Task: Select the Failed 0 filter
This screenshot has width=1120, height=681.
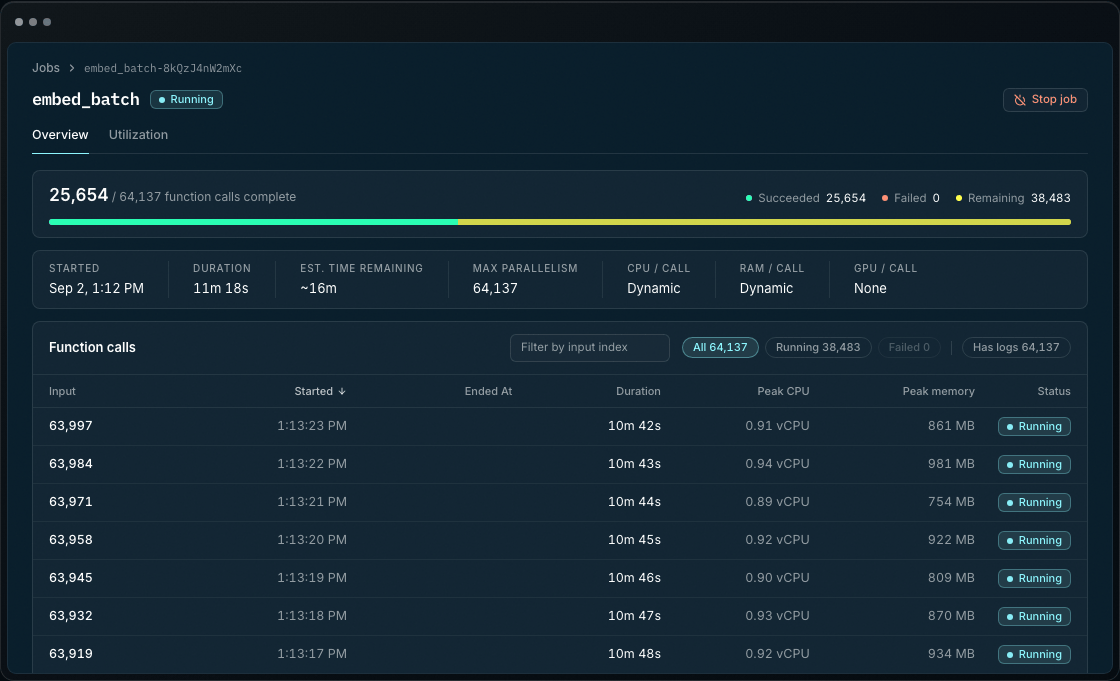Action: 909,347
